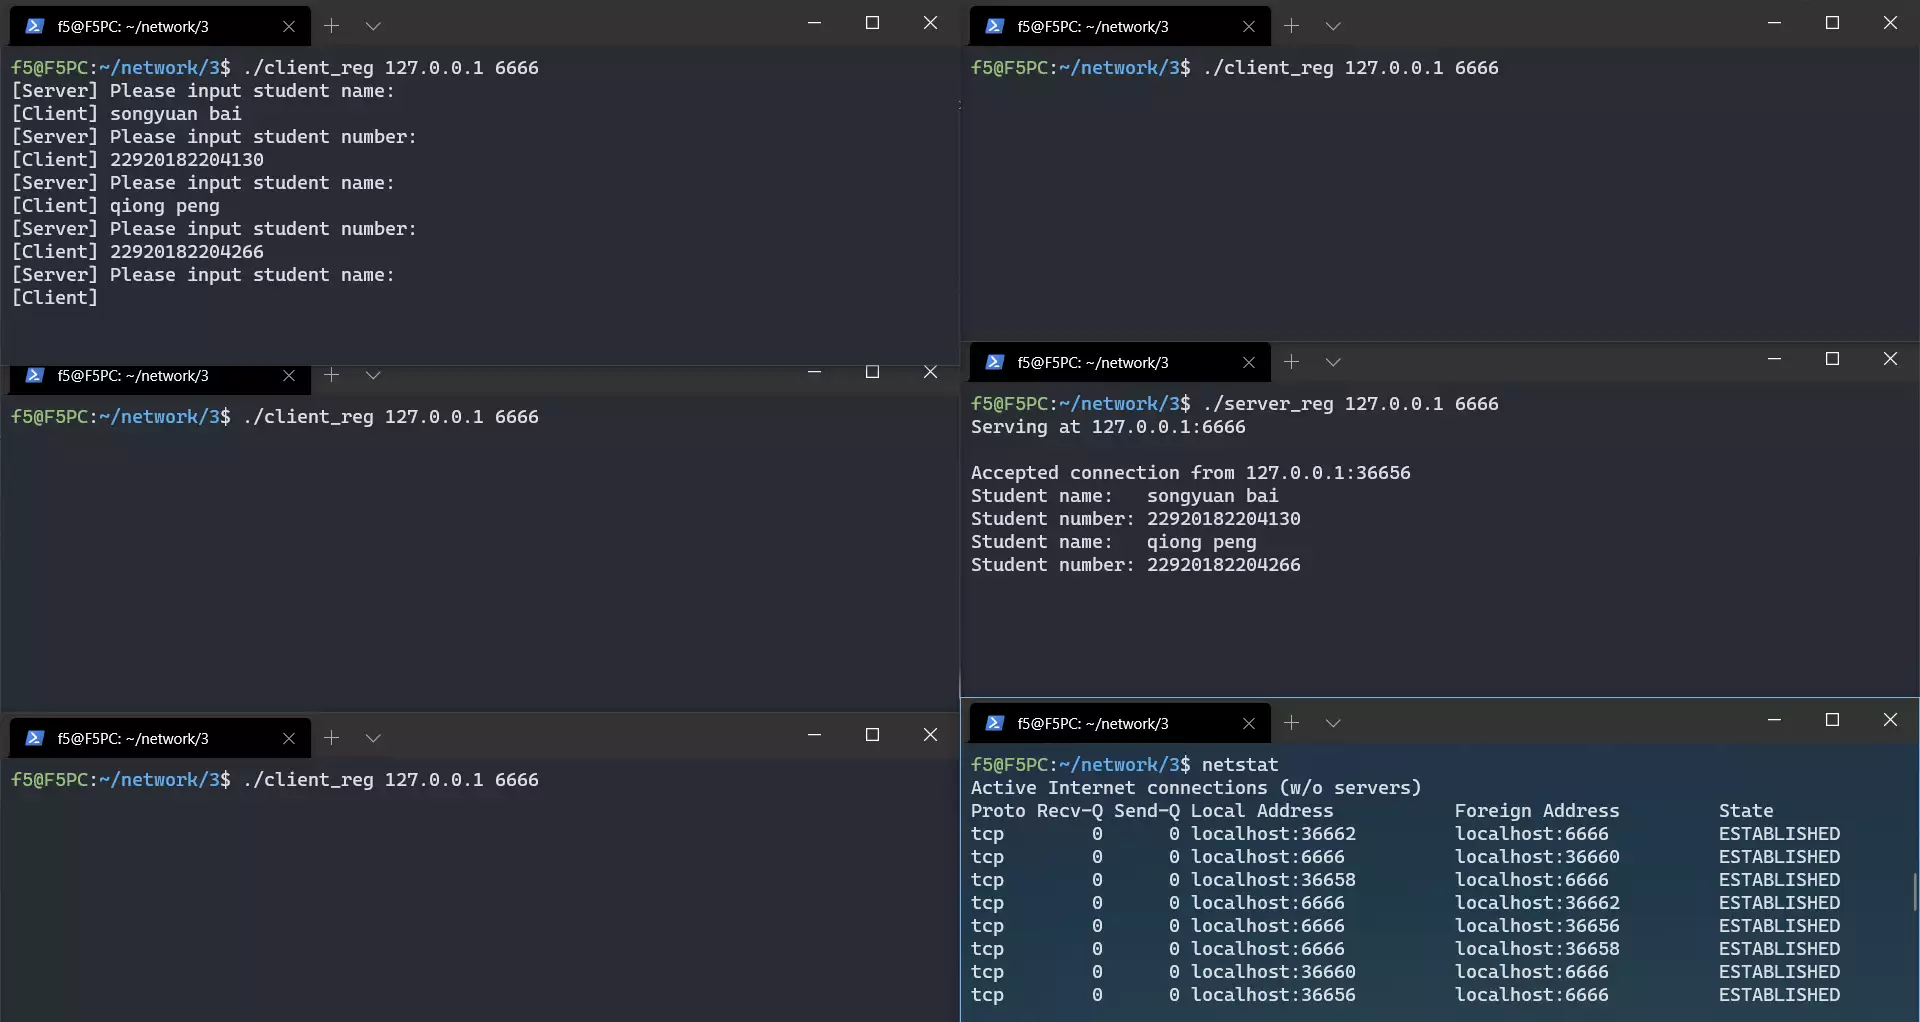
Task: Maximize the songyuan bai client terminal window
Action: click(x=872, y=23)
